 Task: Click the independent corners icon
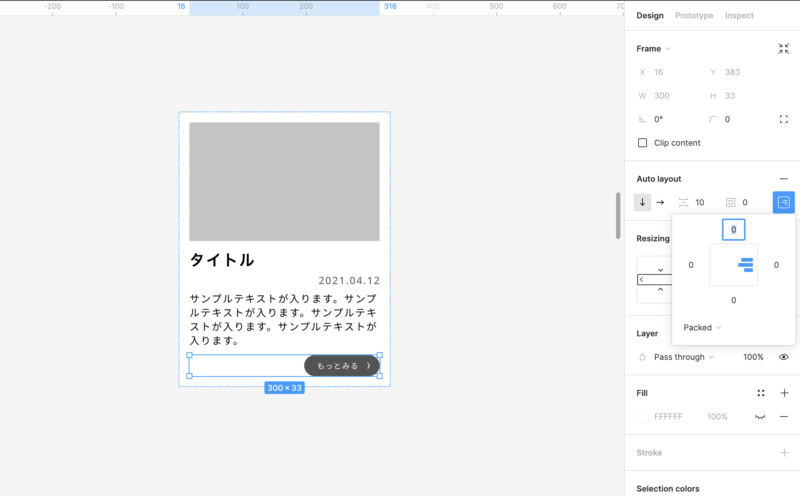(x=783, y=119)
